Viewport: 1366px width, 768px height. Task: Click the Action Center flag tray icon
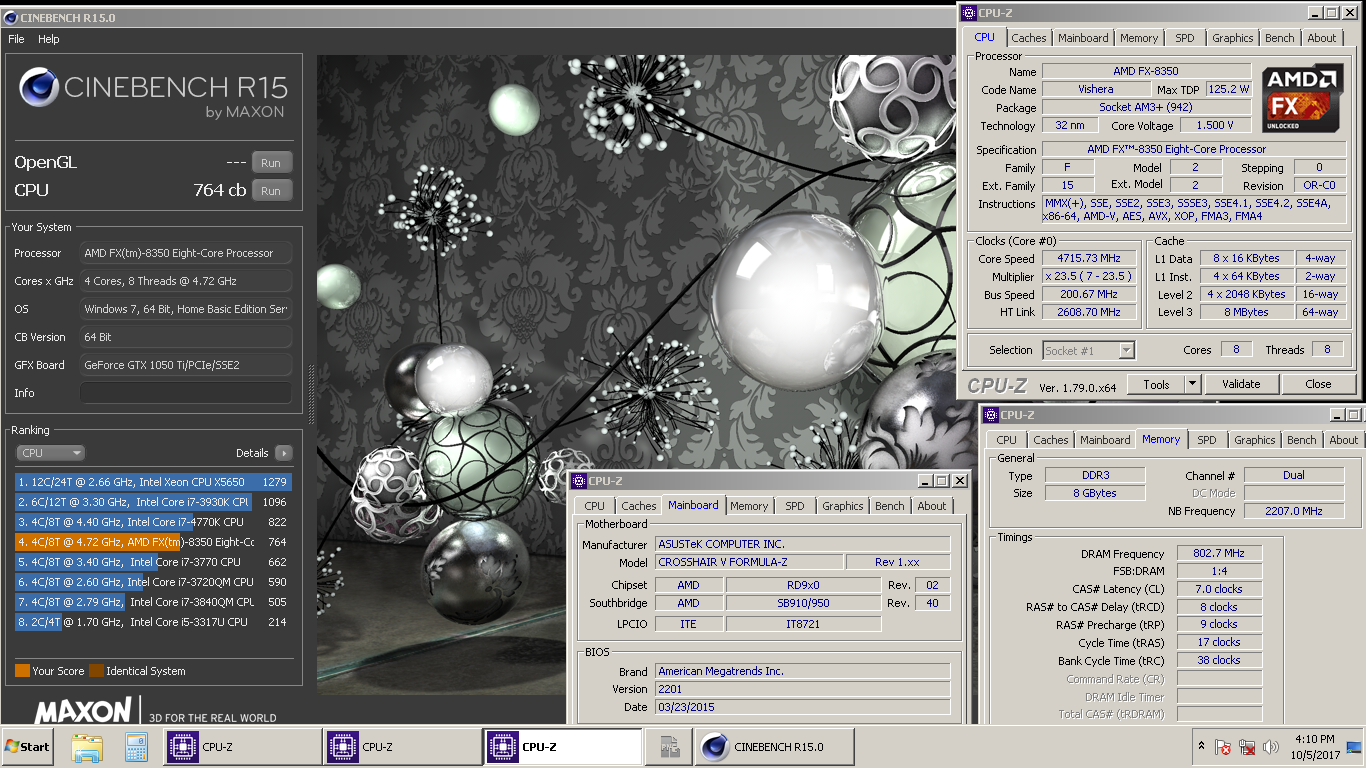(1222, 747)
